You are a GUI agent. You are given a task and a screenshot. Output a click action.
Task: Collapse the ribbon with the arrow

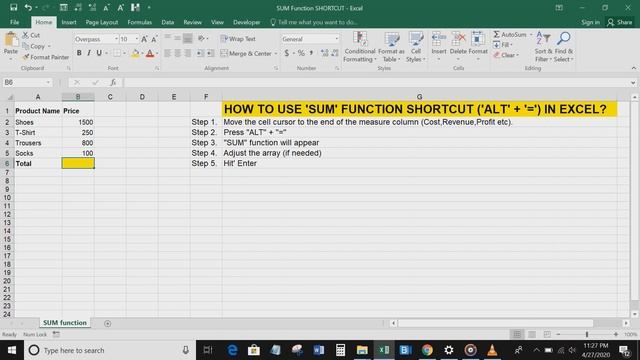coord(633,68)
